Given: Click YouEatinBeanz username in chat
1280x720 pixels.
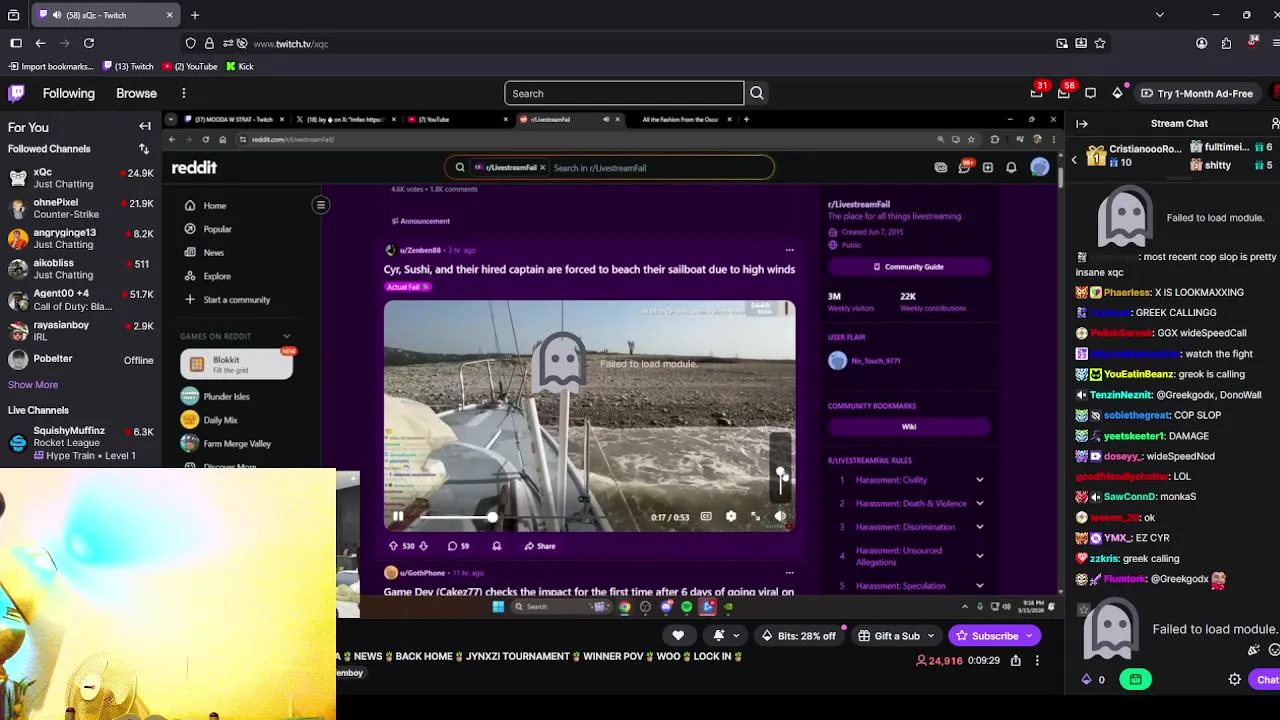Looking at the screenshot, I should 1139,375.
